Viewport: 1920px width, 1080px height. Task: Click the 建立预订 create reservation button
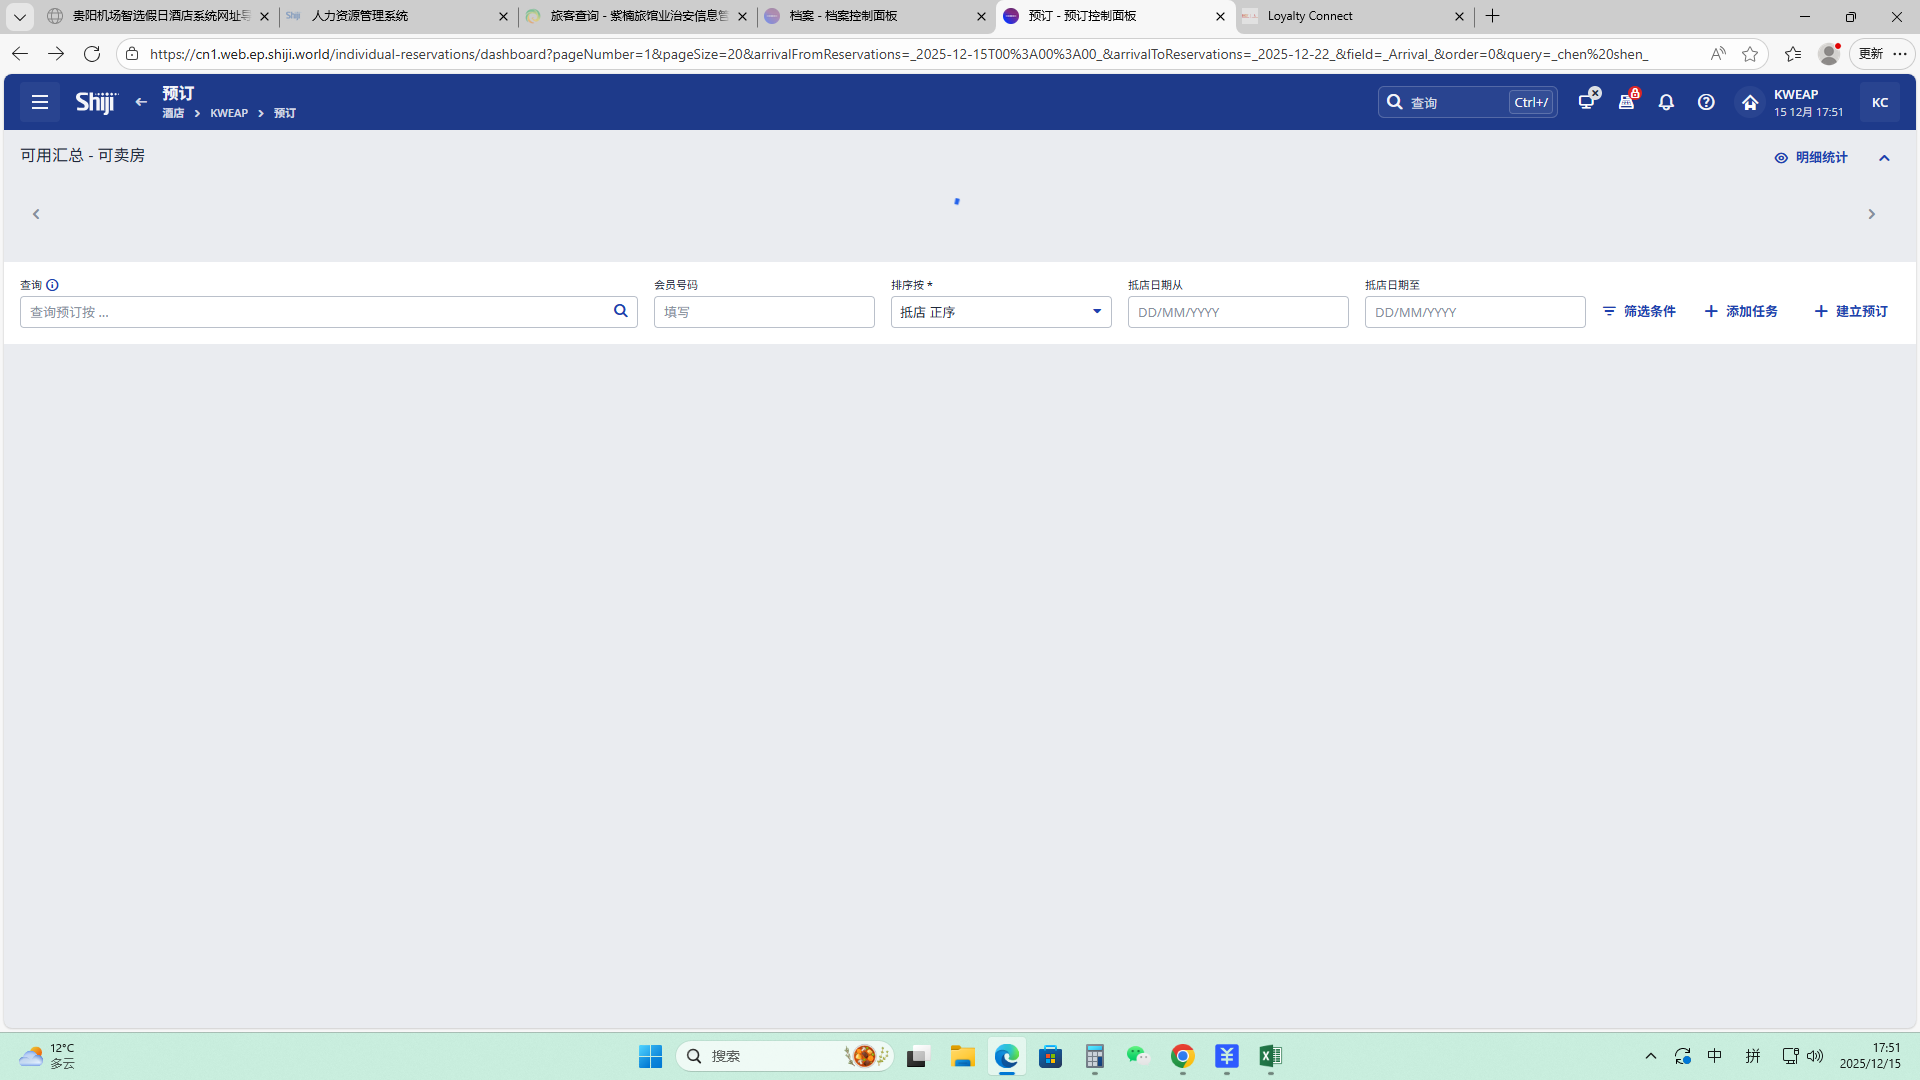coord(1851,312)
